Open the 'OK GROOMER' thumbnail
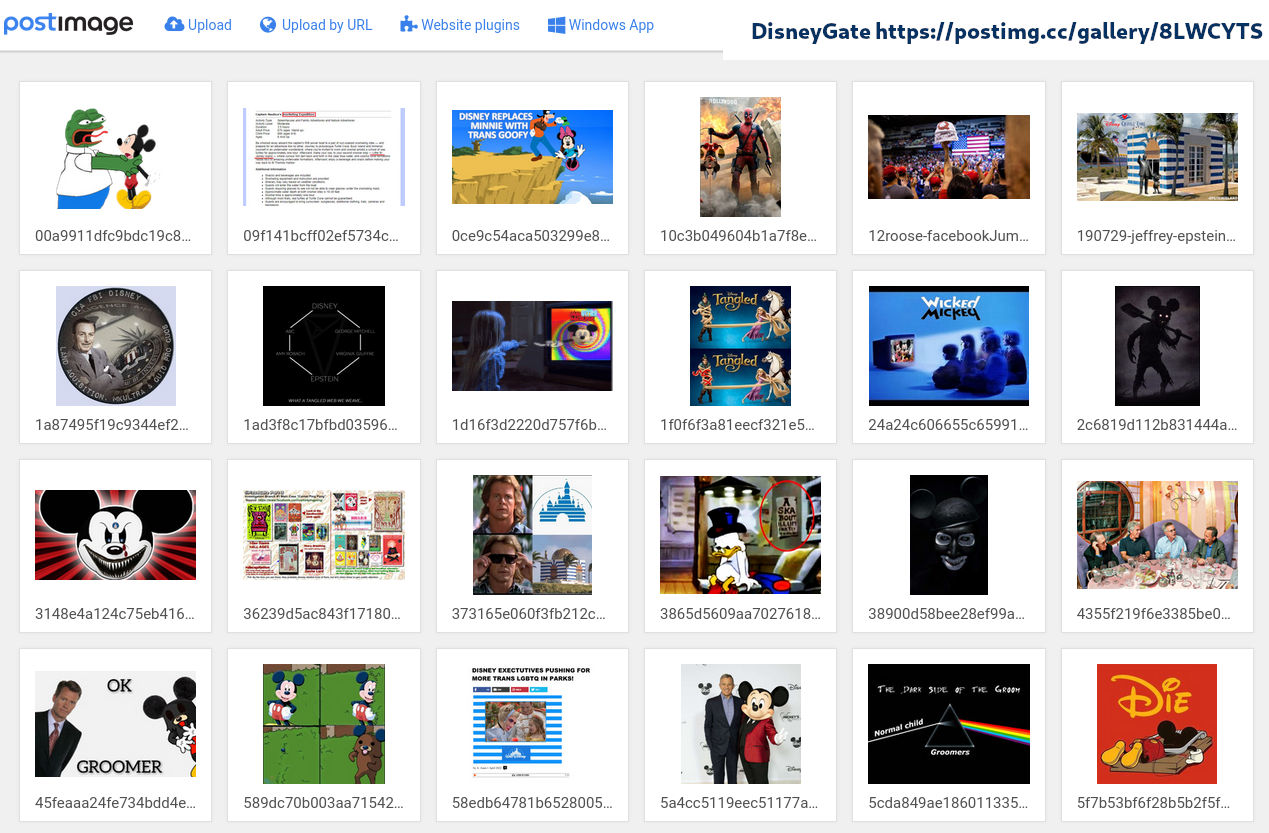This screenshot has height=833, width=1269. click(116, 724)
